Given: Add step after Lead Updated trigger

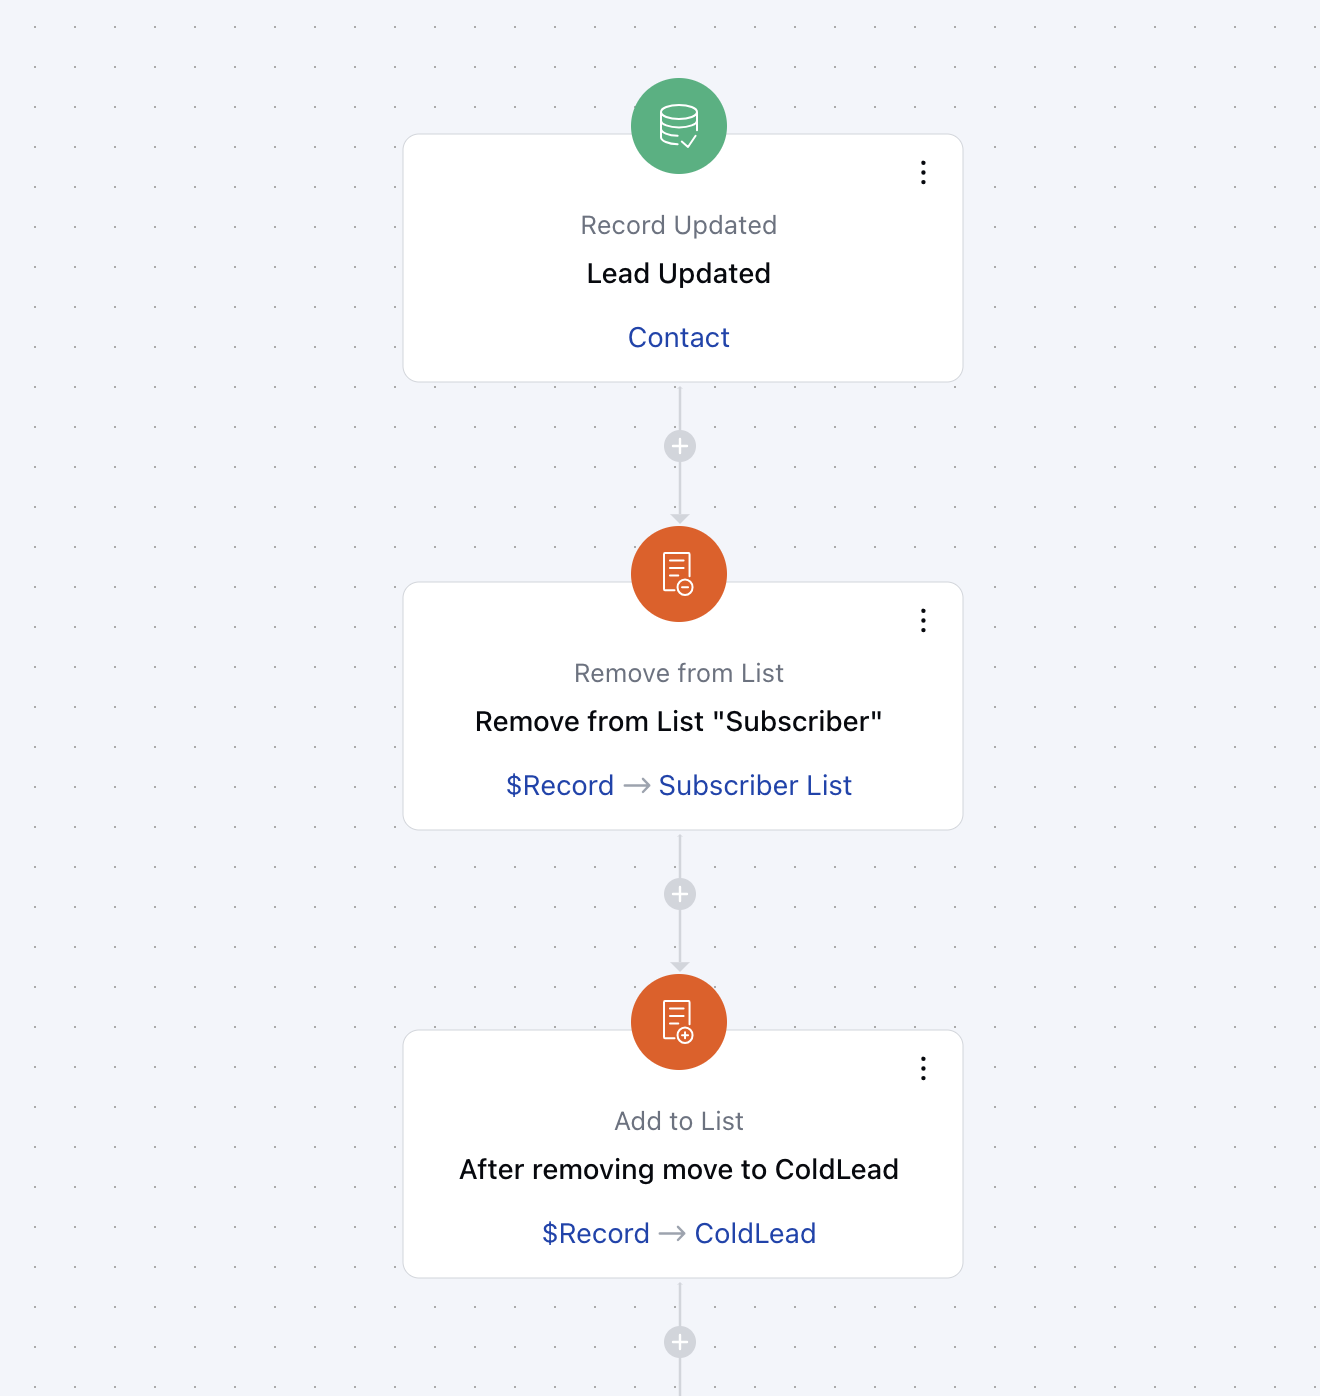Looking at the screenshot, I should pos(680,446).
